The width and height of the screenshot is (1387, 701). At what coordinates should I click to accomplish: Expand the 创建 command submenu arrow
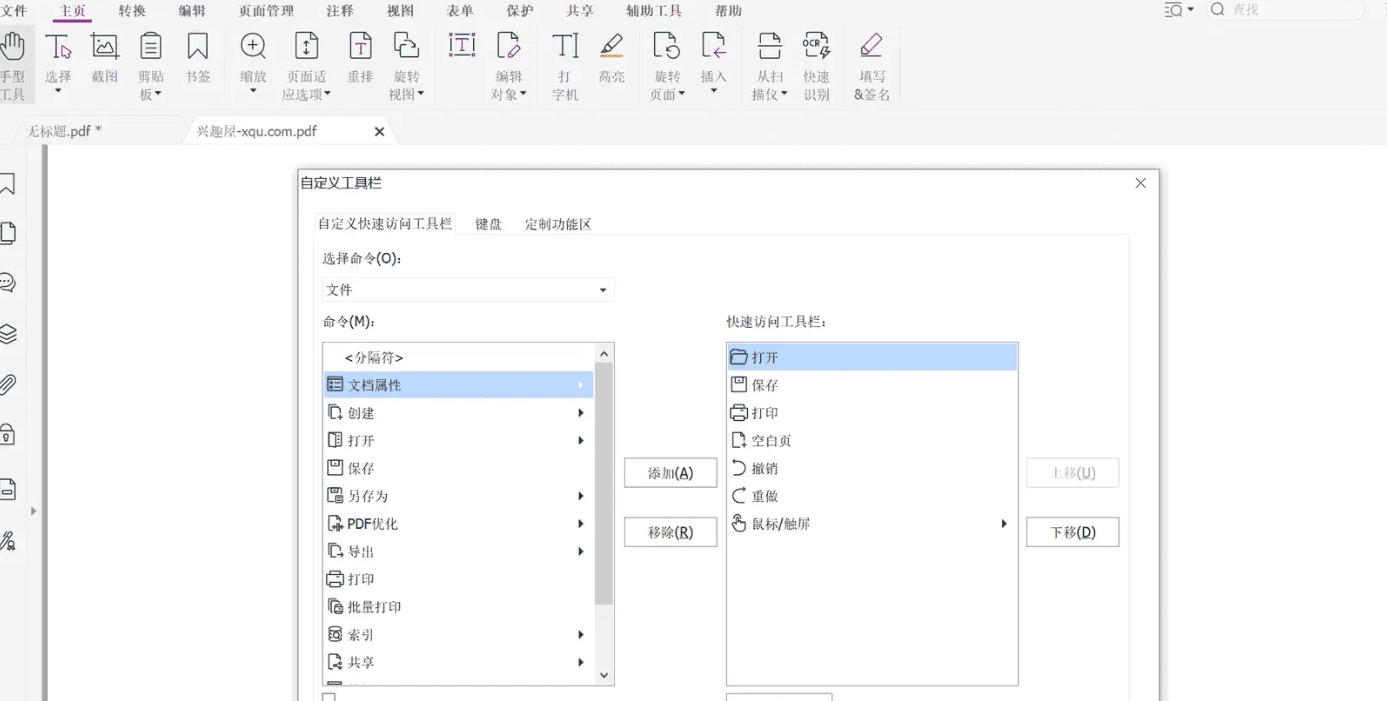(x=581, y=412)
